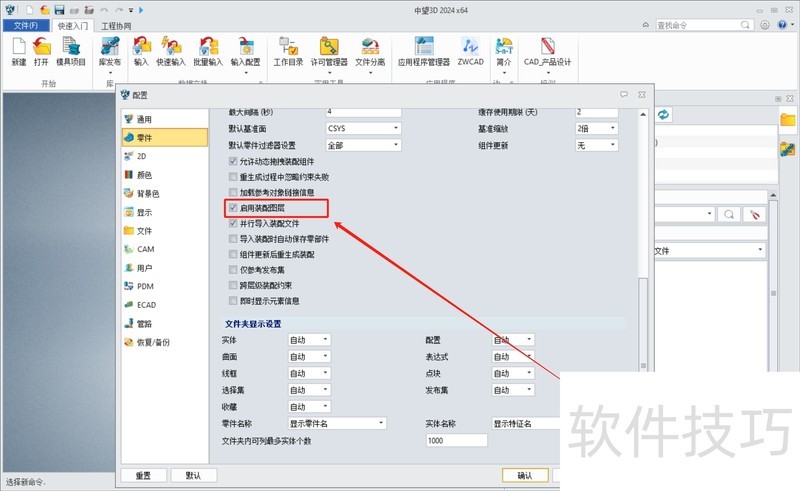Toggle 重生成过程中忽略约束失败 checkbox
Screen dimensions: 800x491
tap(233, 177)
